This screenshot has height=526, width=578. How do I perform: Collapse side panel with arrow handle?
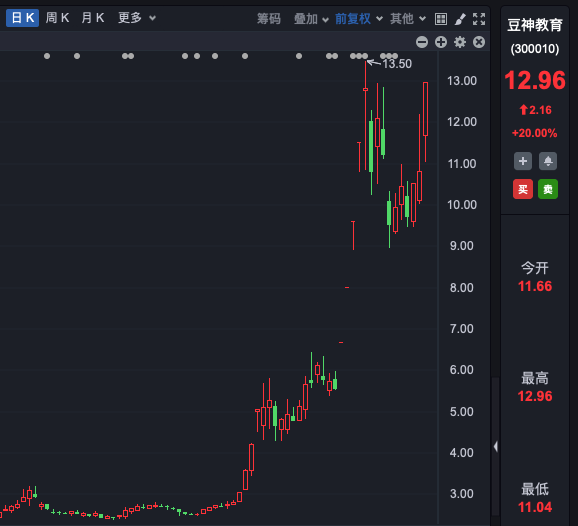[496, 447]
